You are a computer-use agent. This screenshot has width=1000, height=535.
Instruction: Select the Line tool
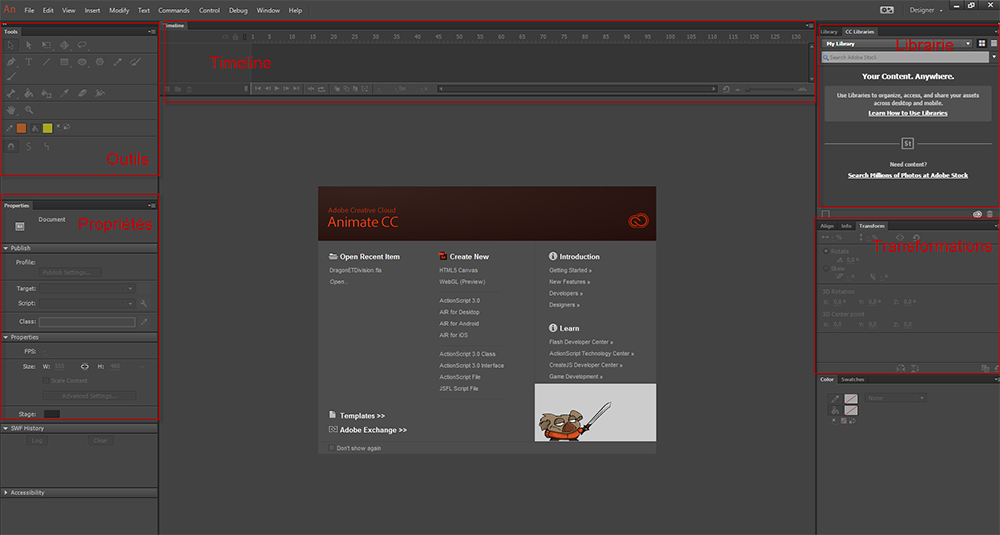[47, 62]
